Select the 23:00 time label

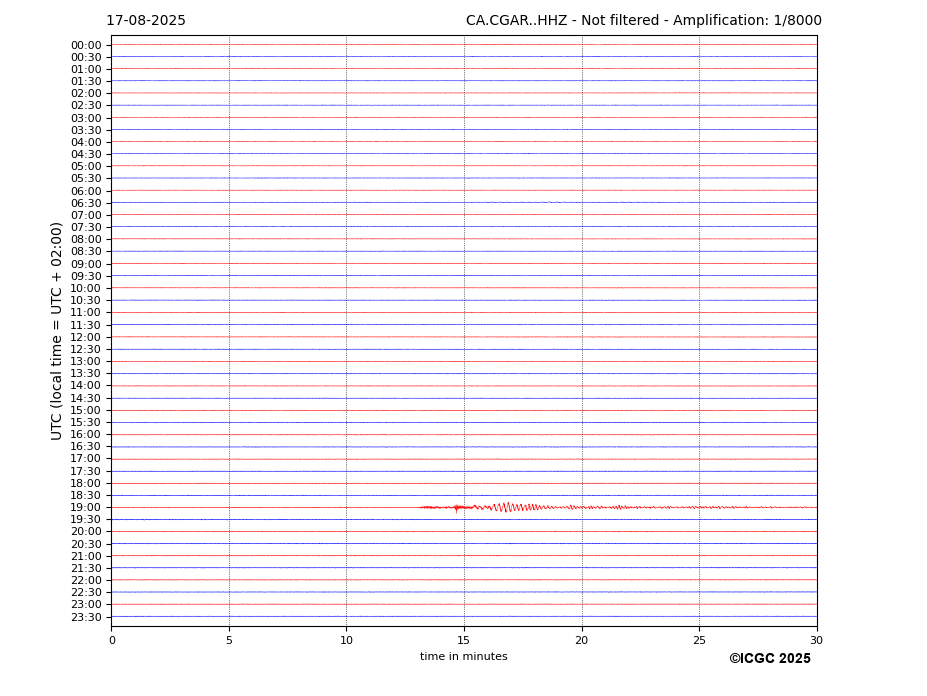[x=86, y=605]
